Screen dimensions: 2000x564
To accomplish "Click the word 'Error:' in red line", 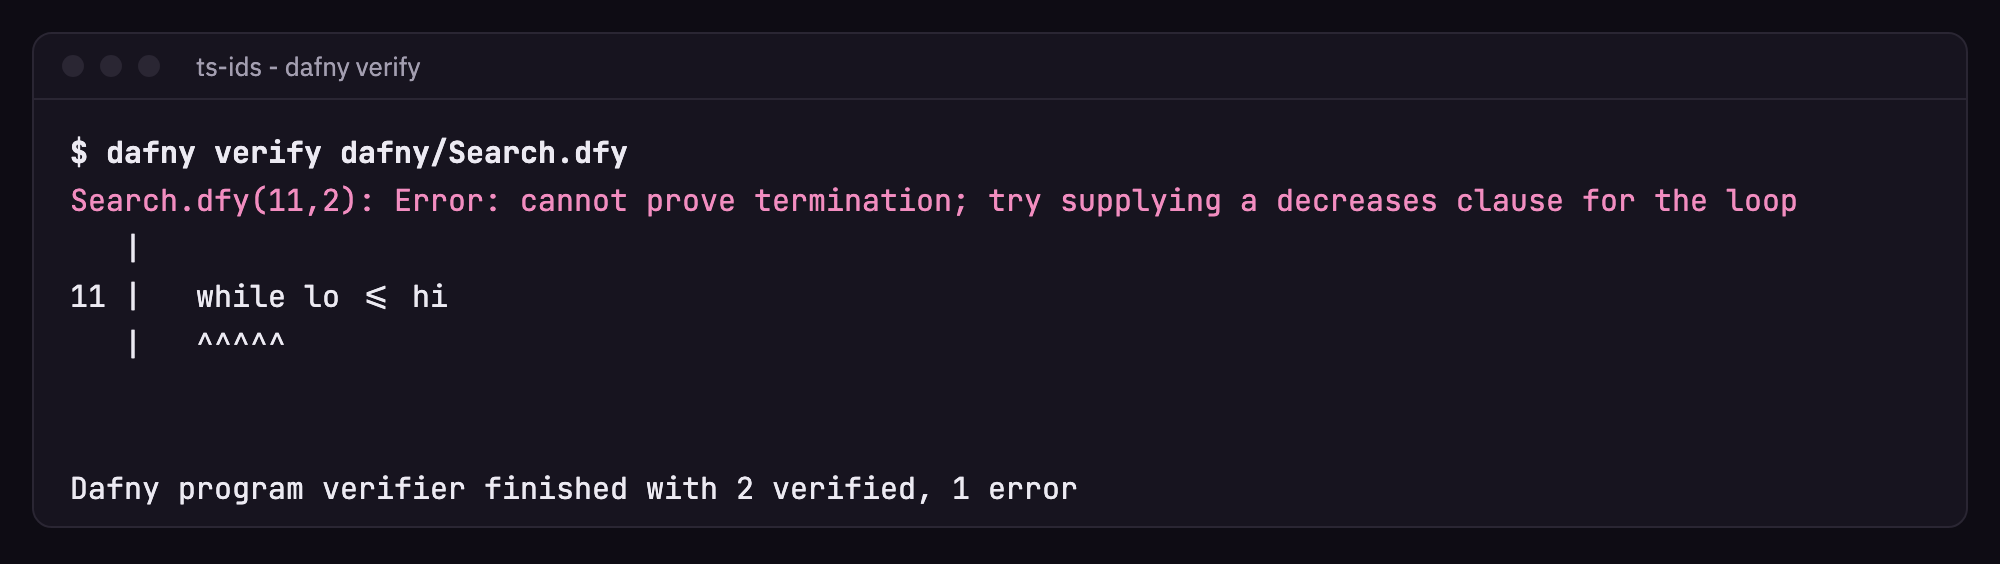I will coord(447,201).
